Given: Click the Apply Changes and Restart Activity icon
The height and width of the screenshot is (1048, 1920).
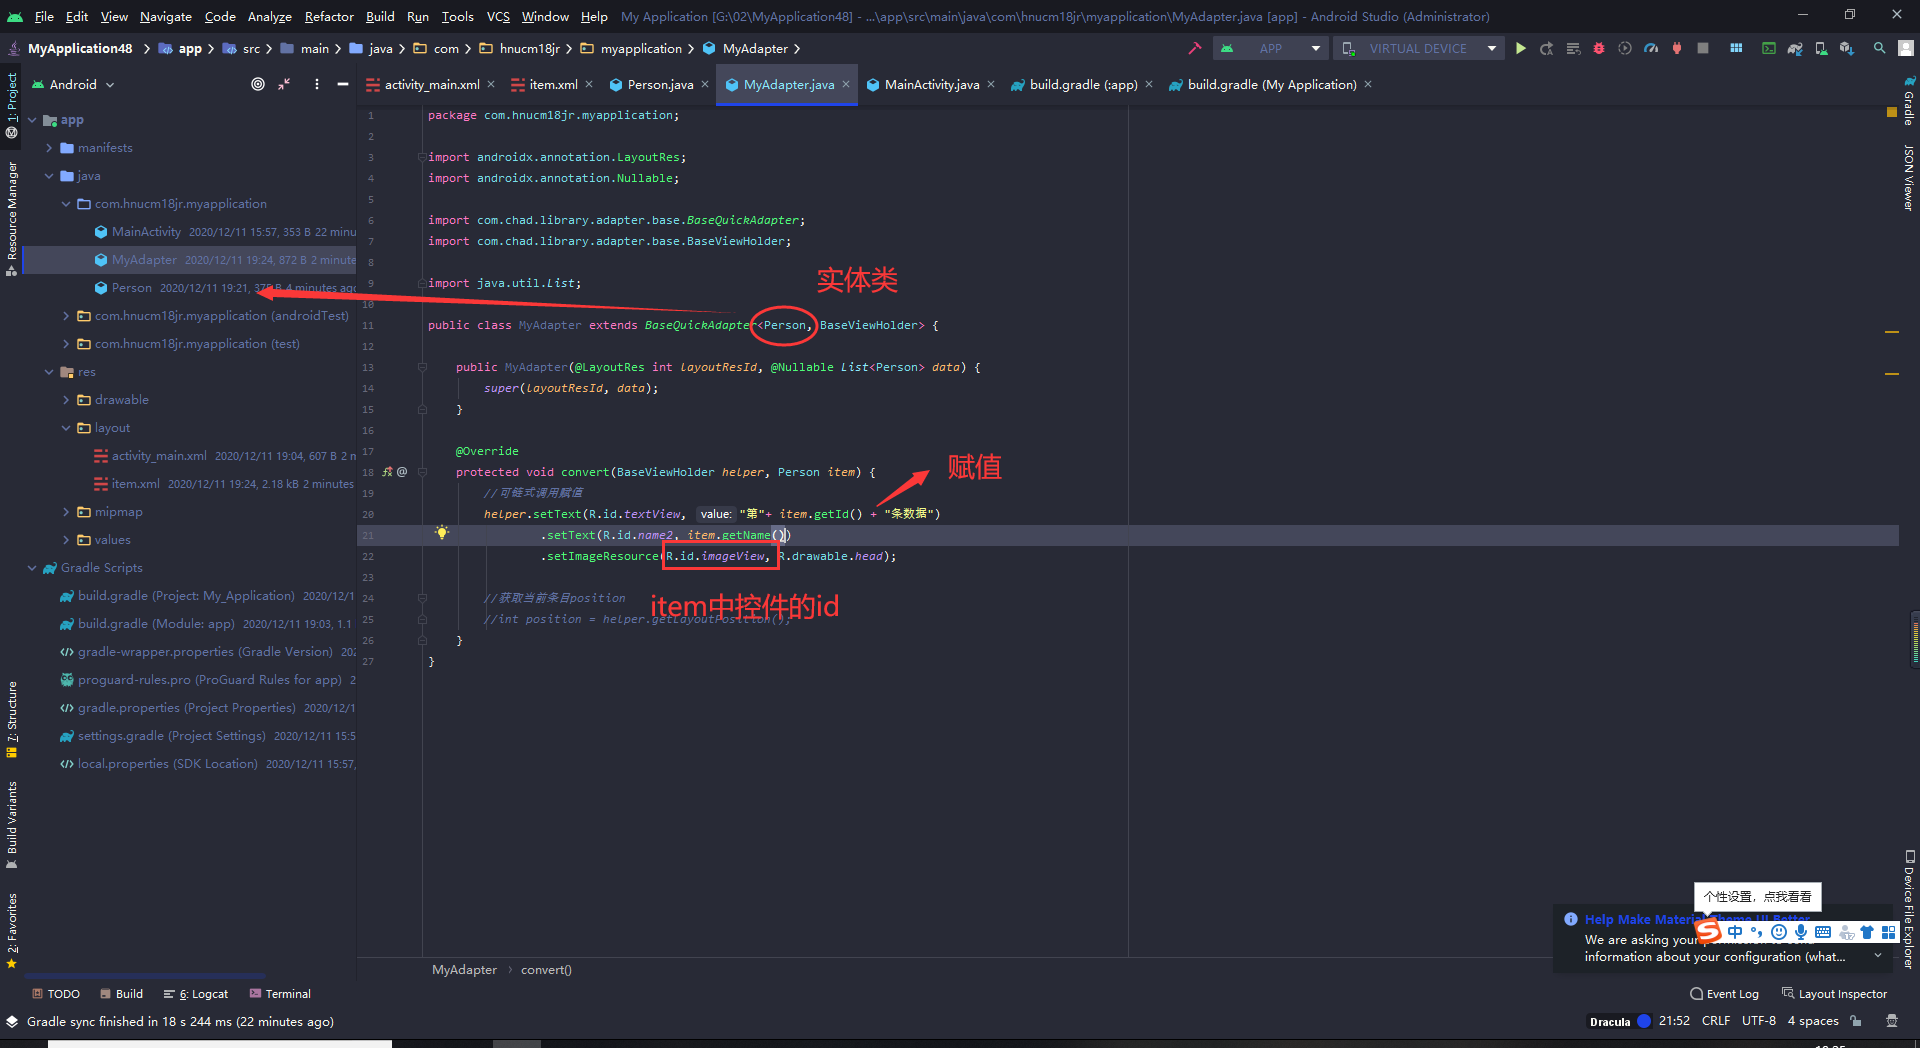Looking at the screenshot, I should 1547,48.
